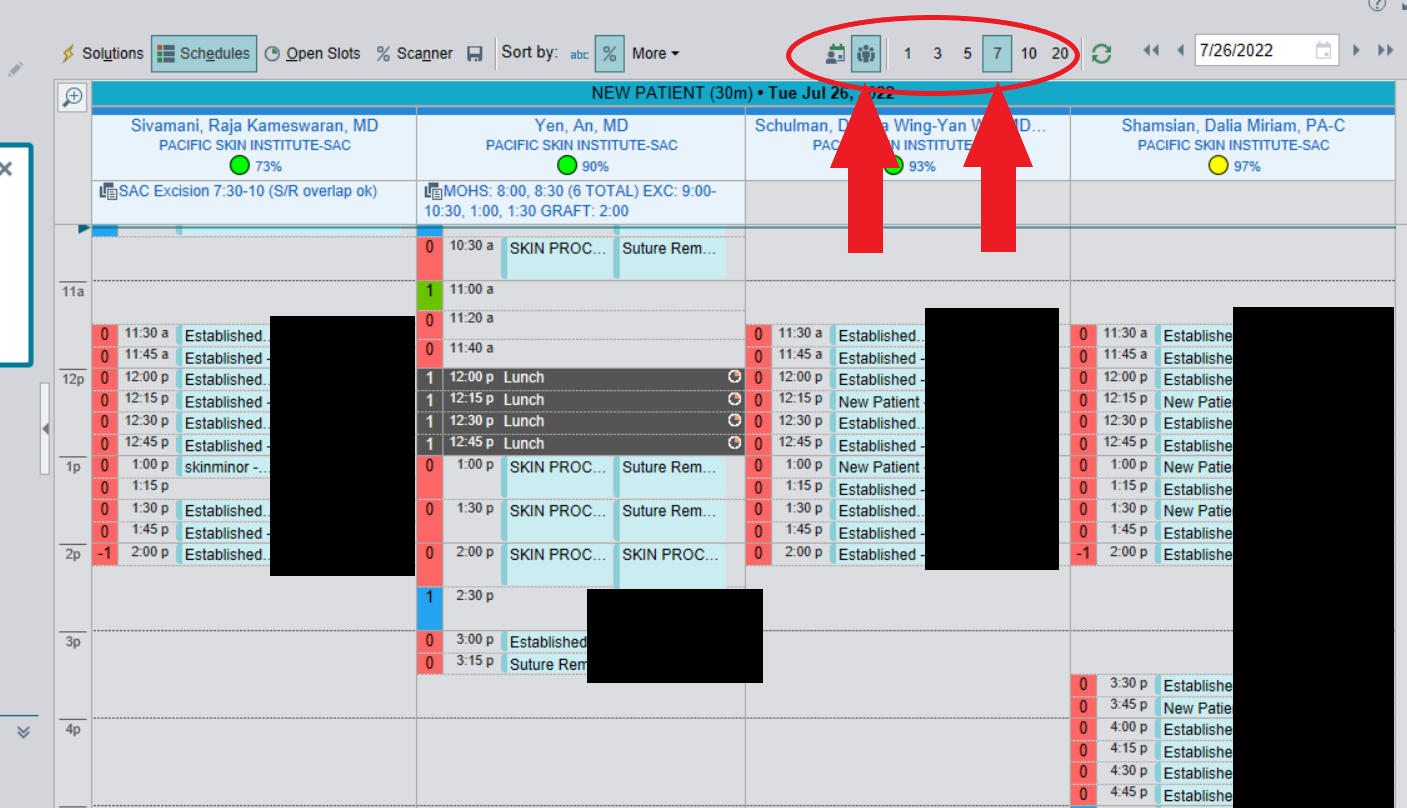Open the calendar picker in the date field
This screenshot has width=1407, height=808.
(x=1322, y=48)
